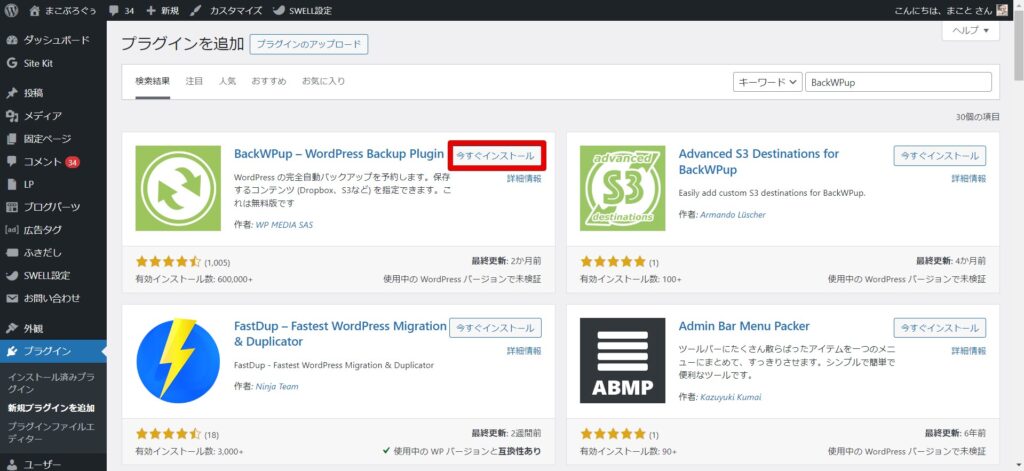1024x471 pixels.
Task: Click the user avatar at top right
Action: point(1002,10)
